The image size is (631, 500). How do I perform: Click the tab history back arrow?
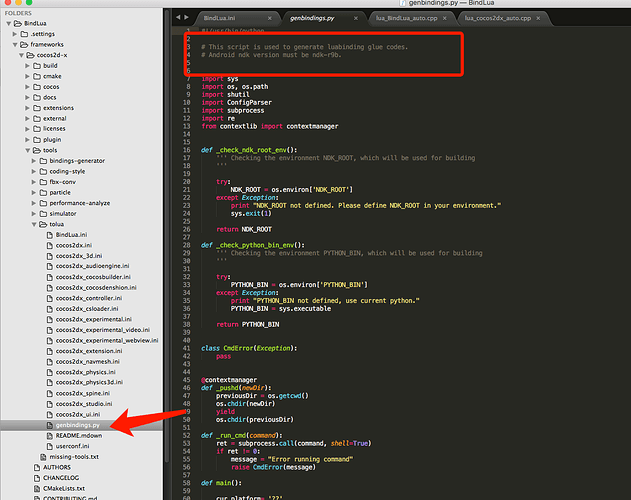point(178,17)
